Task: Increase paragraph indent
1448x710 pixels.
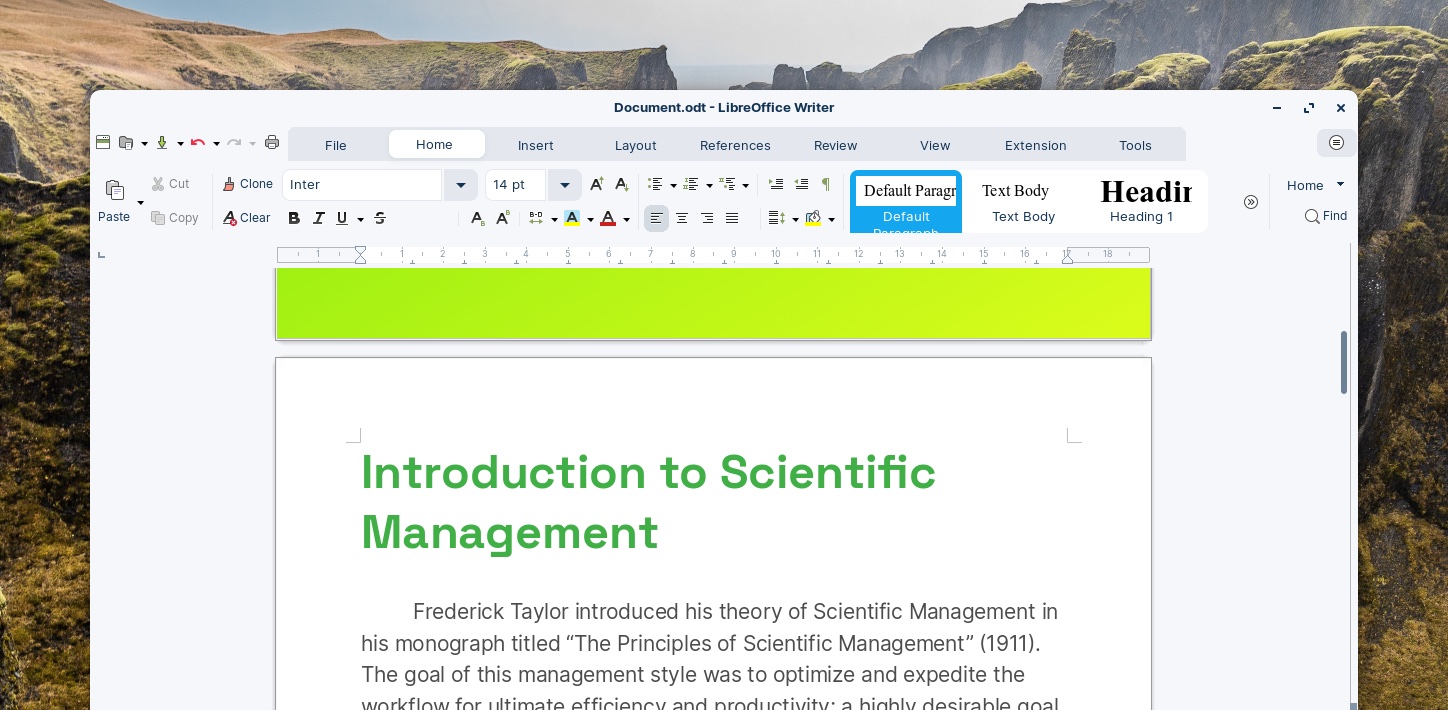Action: coord(776,184)
